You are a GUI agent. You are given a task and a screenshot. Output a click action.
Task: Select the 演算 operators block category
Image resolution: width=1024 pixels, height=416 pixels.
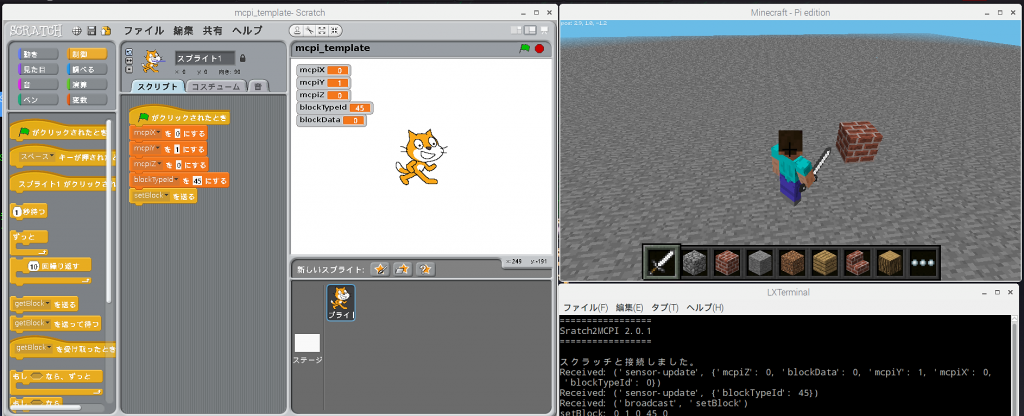pos(88,84)
